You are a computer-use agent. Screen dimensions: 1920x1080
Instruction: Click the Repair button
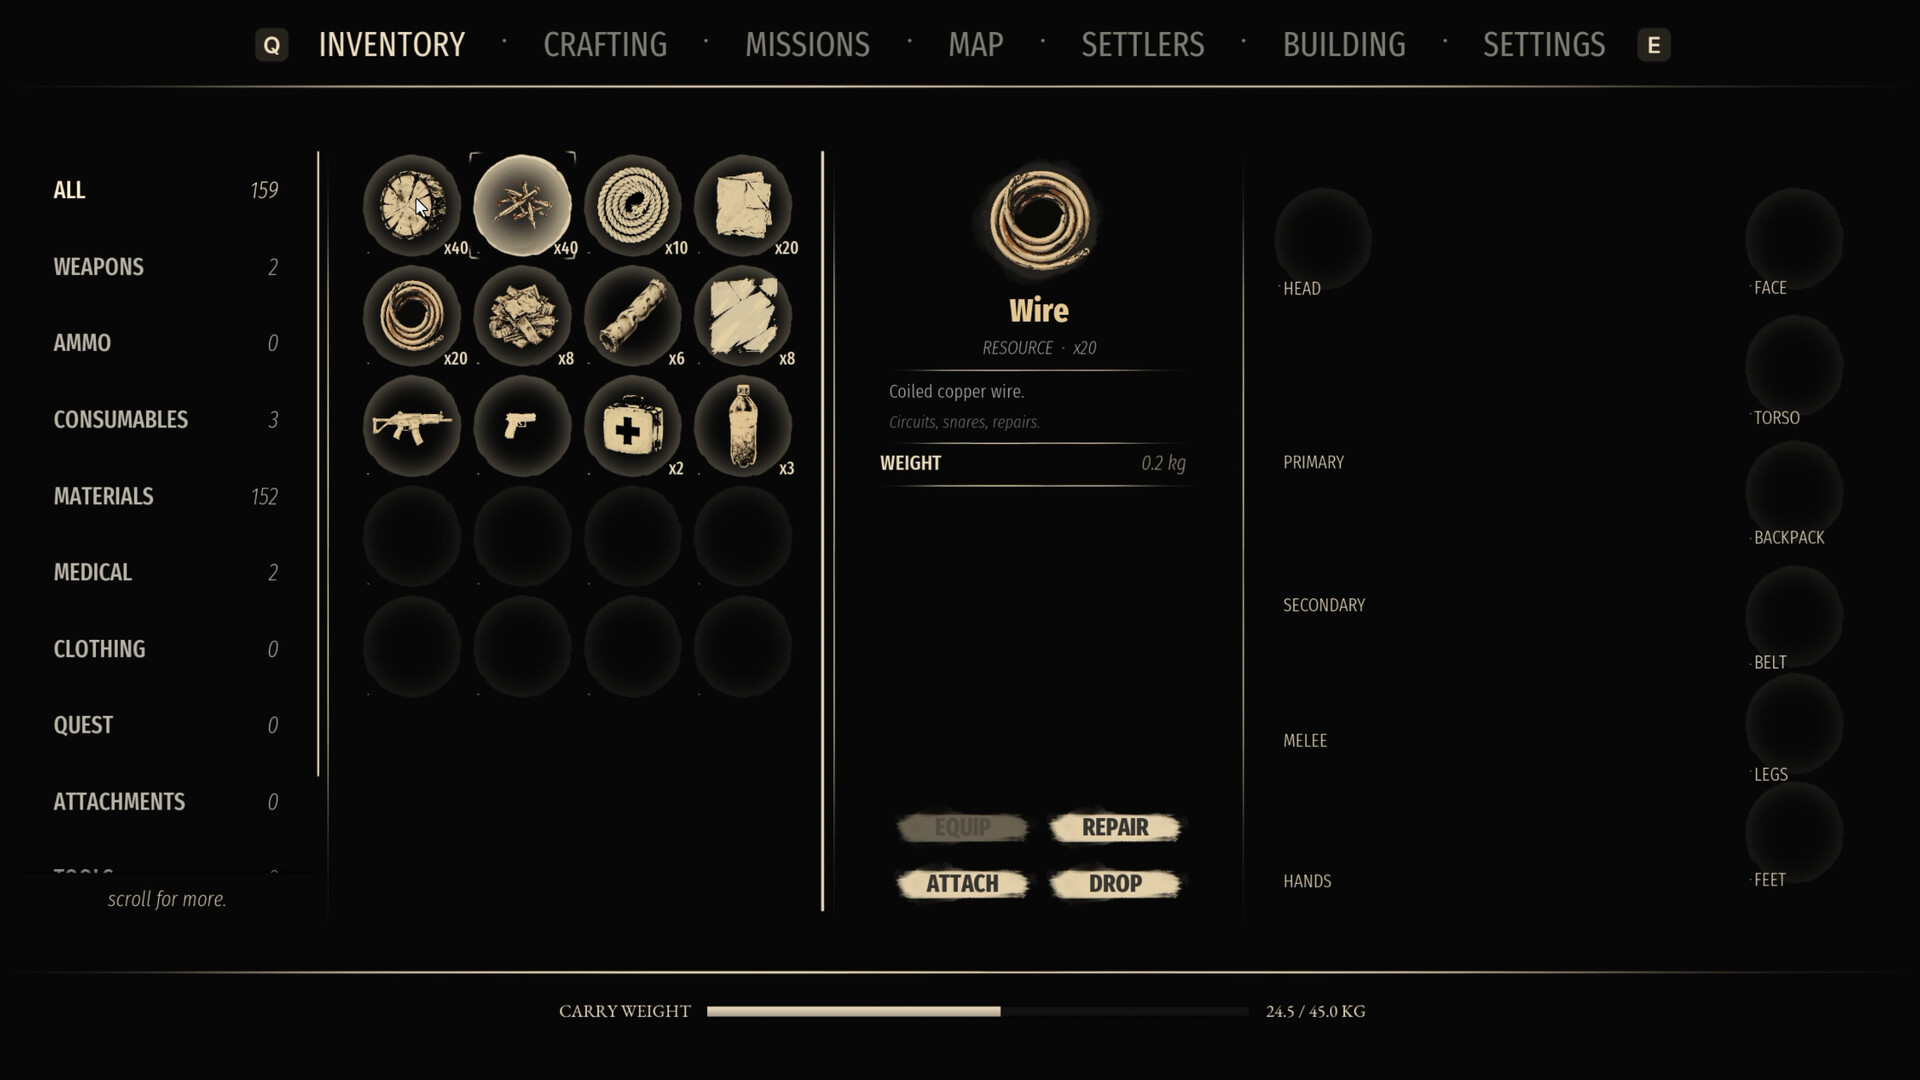pyautogui.click(x=1115, y=827)
